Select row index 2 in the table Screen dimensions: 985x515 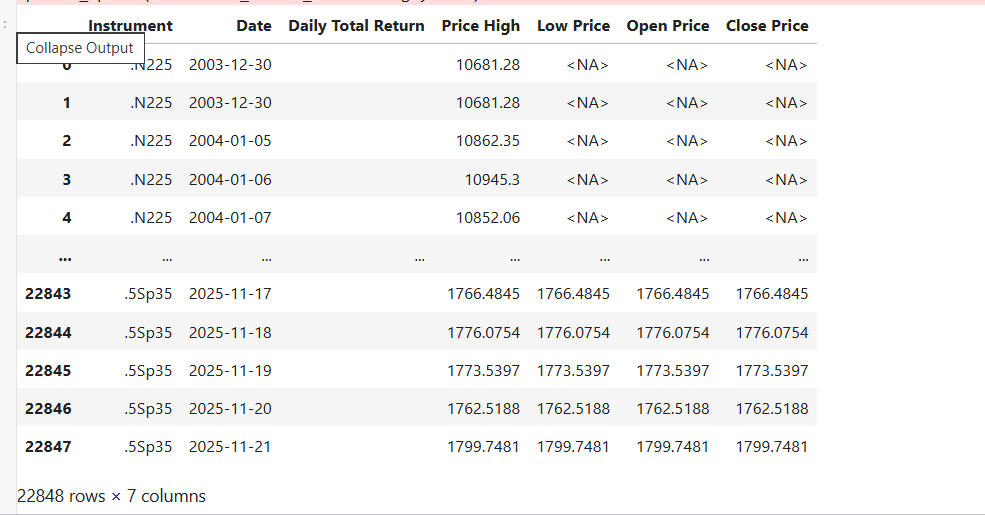66,141
